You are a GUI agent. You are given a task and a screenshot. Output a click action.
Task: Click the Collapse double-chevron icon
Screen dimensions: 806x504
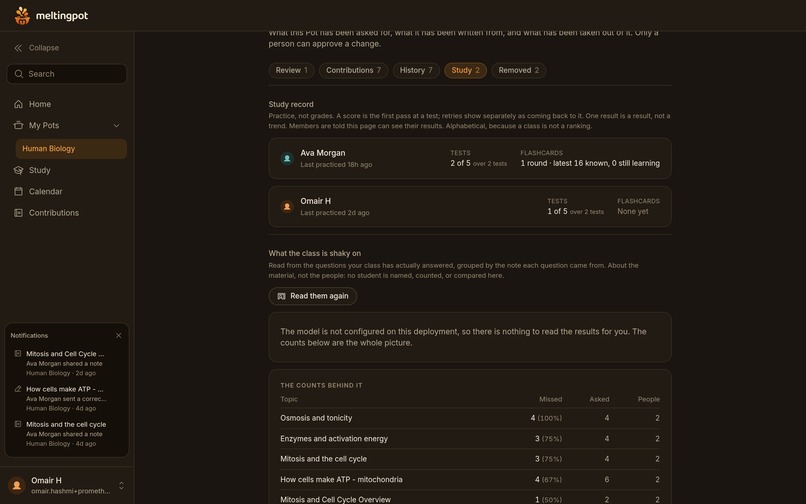click(18, 48)
